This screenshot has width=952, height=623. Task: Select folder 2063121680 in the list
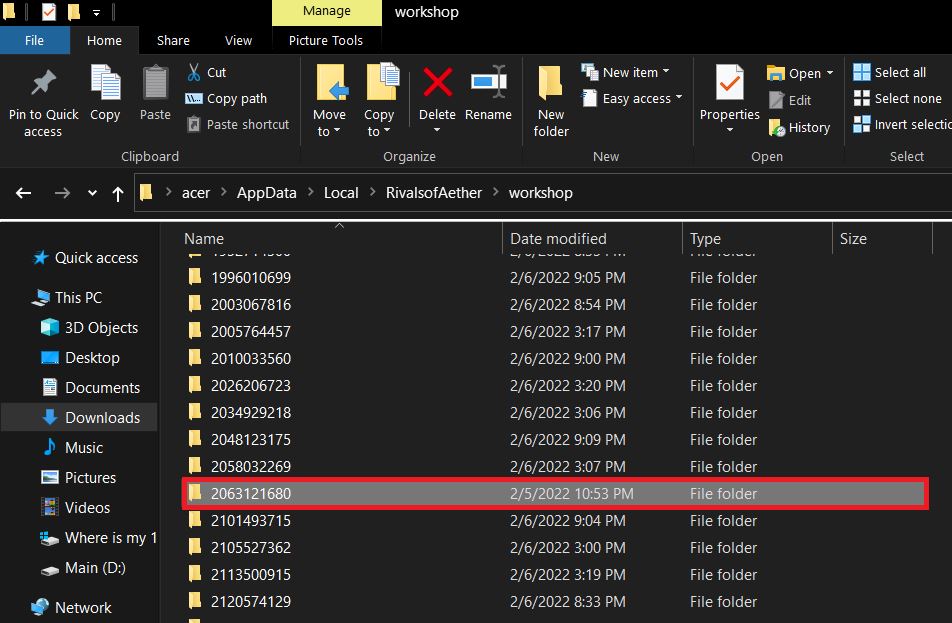tap(555, 494)
